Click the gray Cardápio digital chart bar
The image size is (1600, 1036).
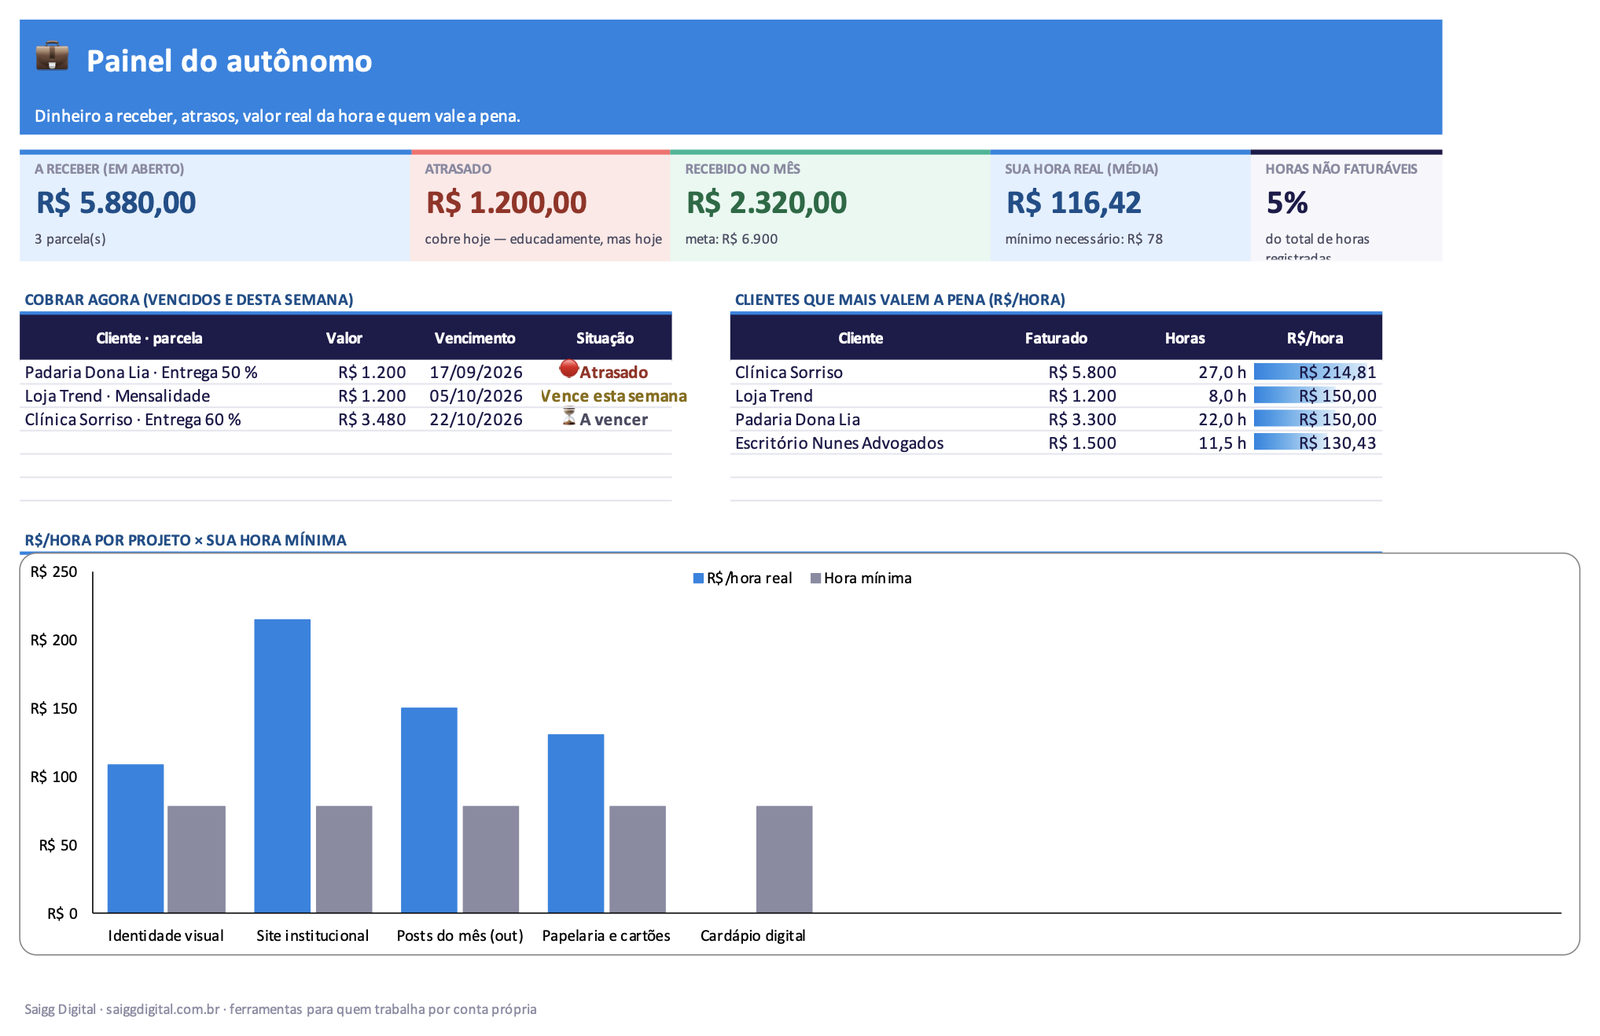(784, 859)
